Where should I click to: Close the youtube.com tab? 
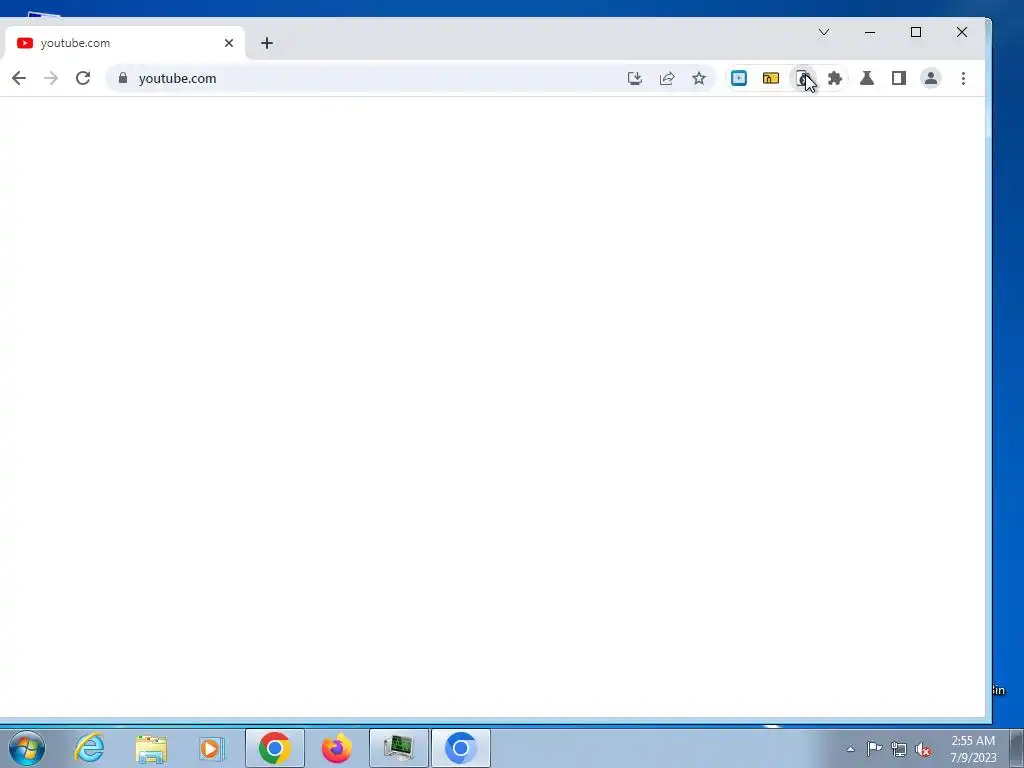coord(229,43)
